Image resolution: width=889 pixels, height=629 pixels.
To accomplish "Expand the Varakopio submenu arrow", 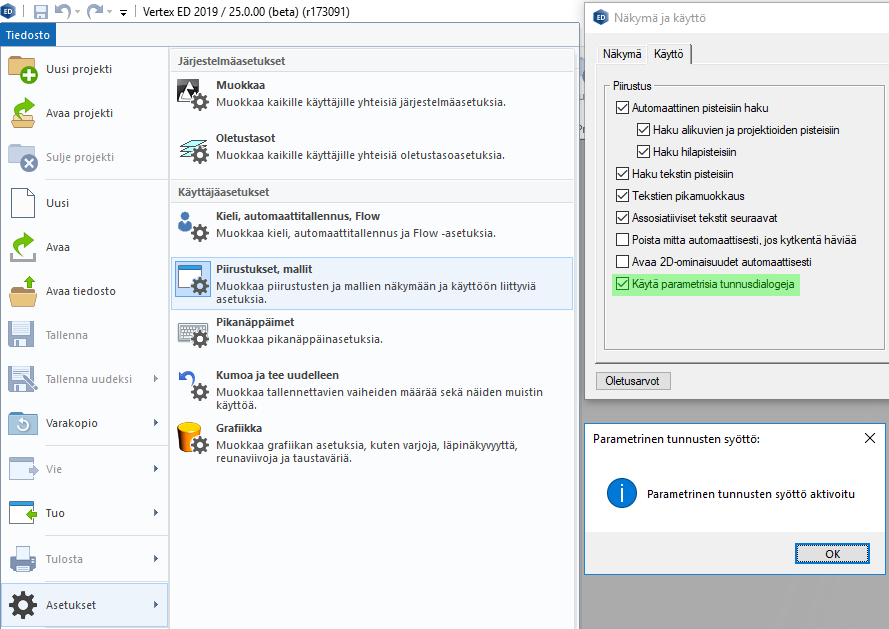I will [155, 423].
